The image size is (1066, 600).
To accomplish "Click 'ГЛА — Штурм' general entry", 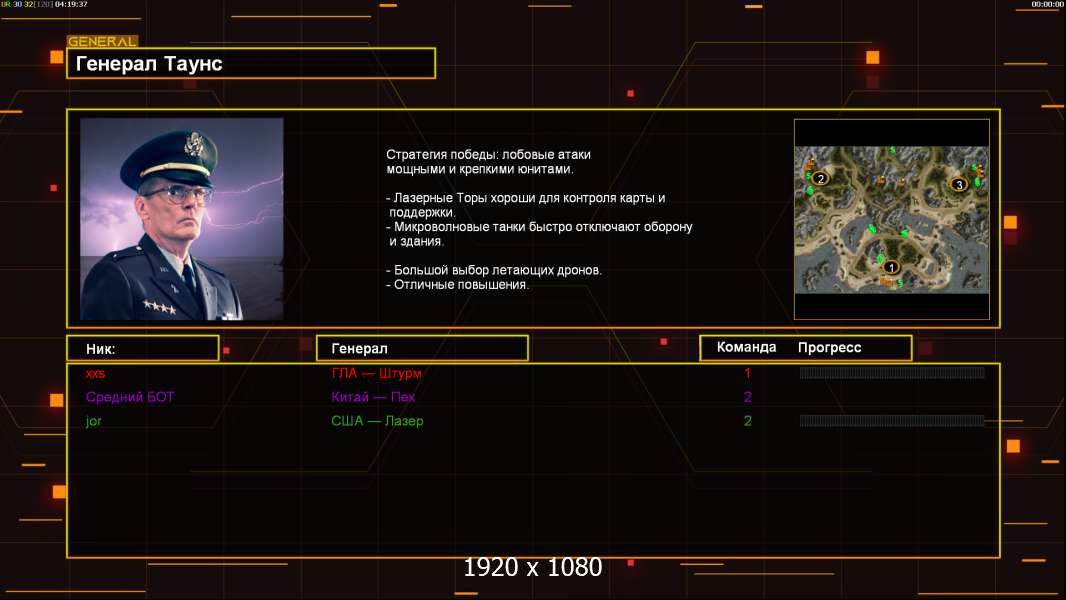I will (x=376, y=373).
